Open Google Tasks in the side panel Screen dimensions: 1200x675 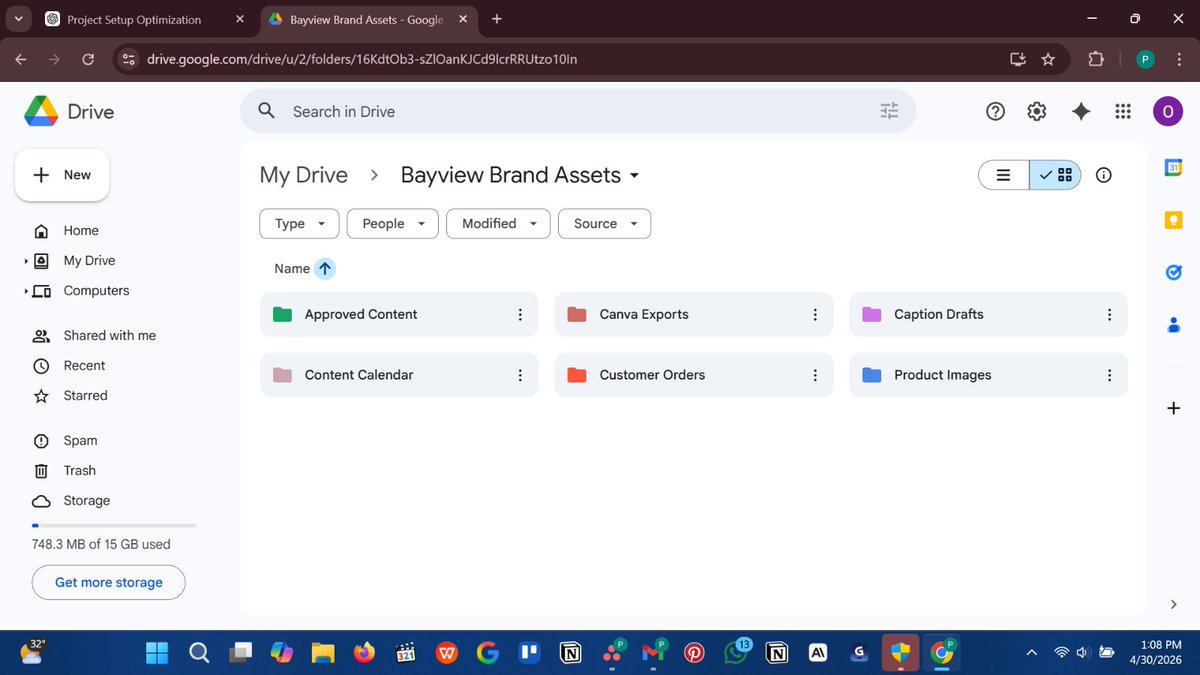1173,271
